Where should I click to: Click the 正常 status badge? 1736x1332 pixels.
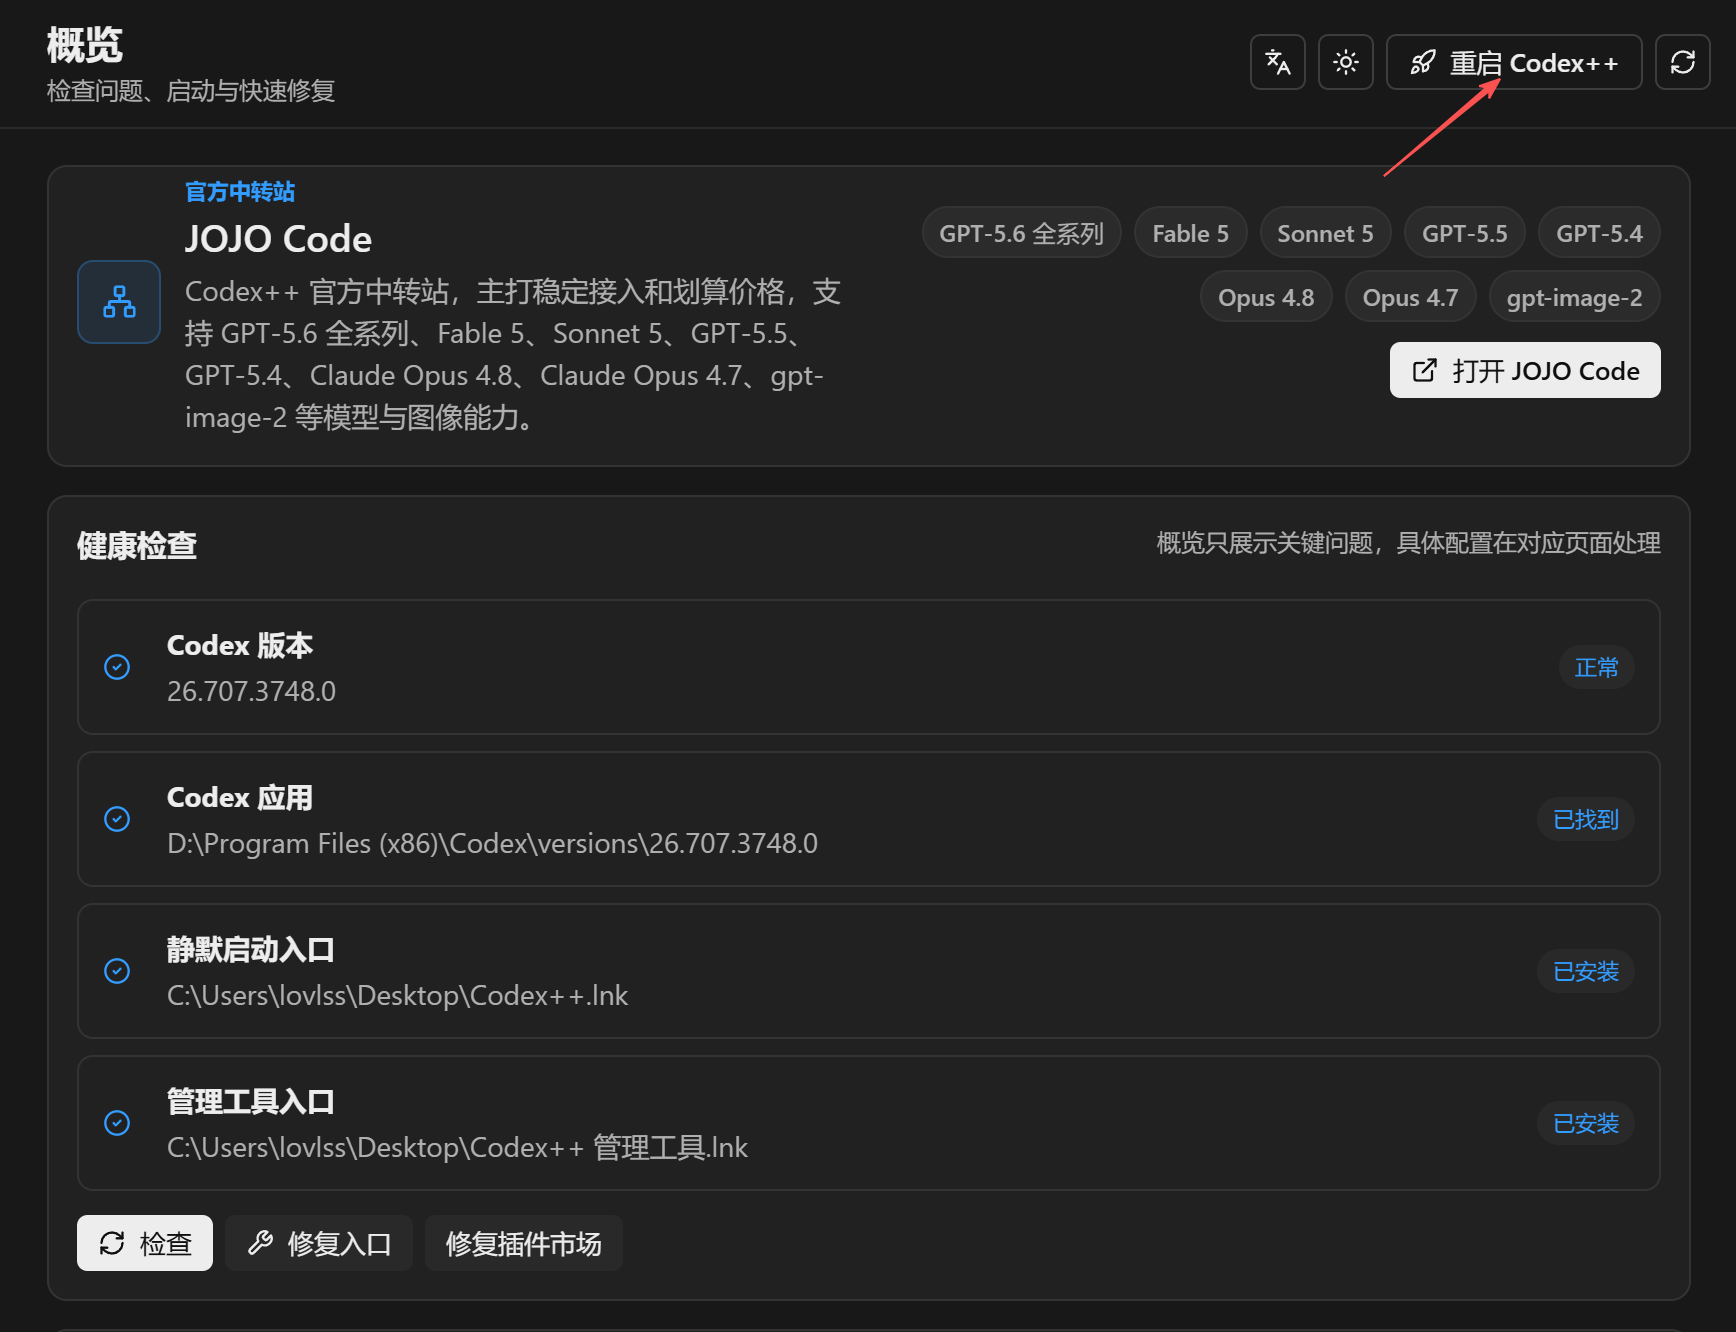point(1596,667)
